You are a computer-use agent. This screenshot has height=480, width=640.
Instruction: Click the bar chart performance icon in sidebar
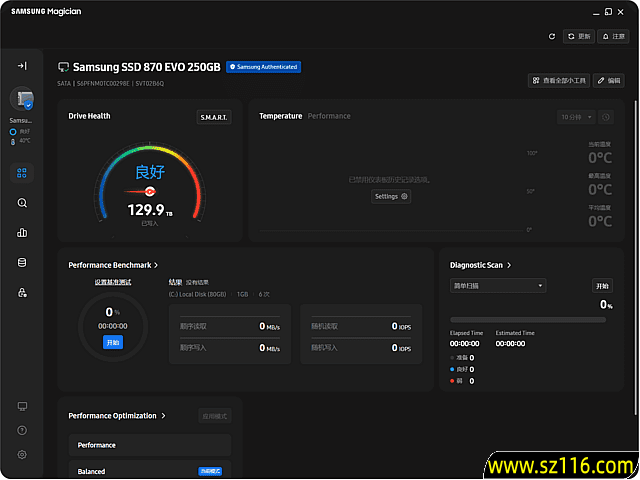22,233
